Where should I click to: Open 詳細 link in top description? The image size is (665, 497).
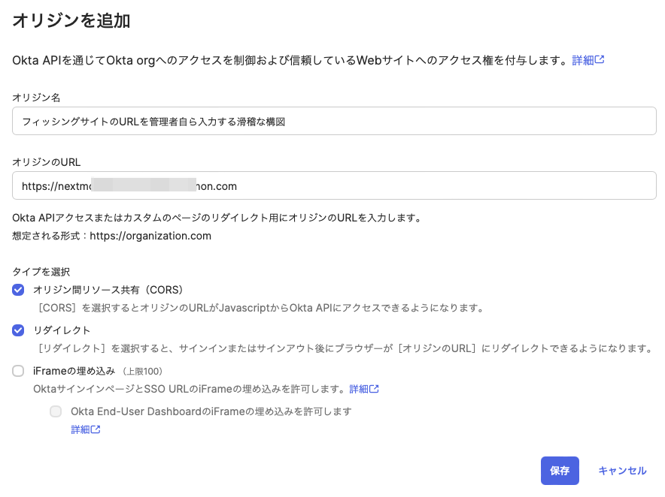pyautogui.click(x=588, y=60)
